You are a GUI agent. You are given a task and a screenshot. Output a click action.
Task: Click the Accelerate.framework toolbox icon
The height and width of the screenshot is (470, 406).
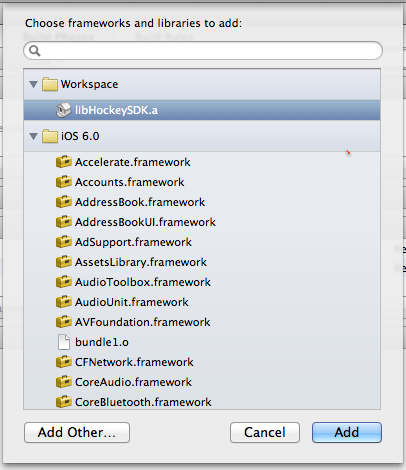point(64,162)
